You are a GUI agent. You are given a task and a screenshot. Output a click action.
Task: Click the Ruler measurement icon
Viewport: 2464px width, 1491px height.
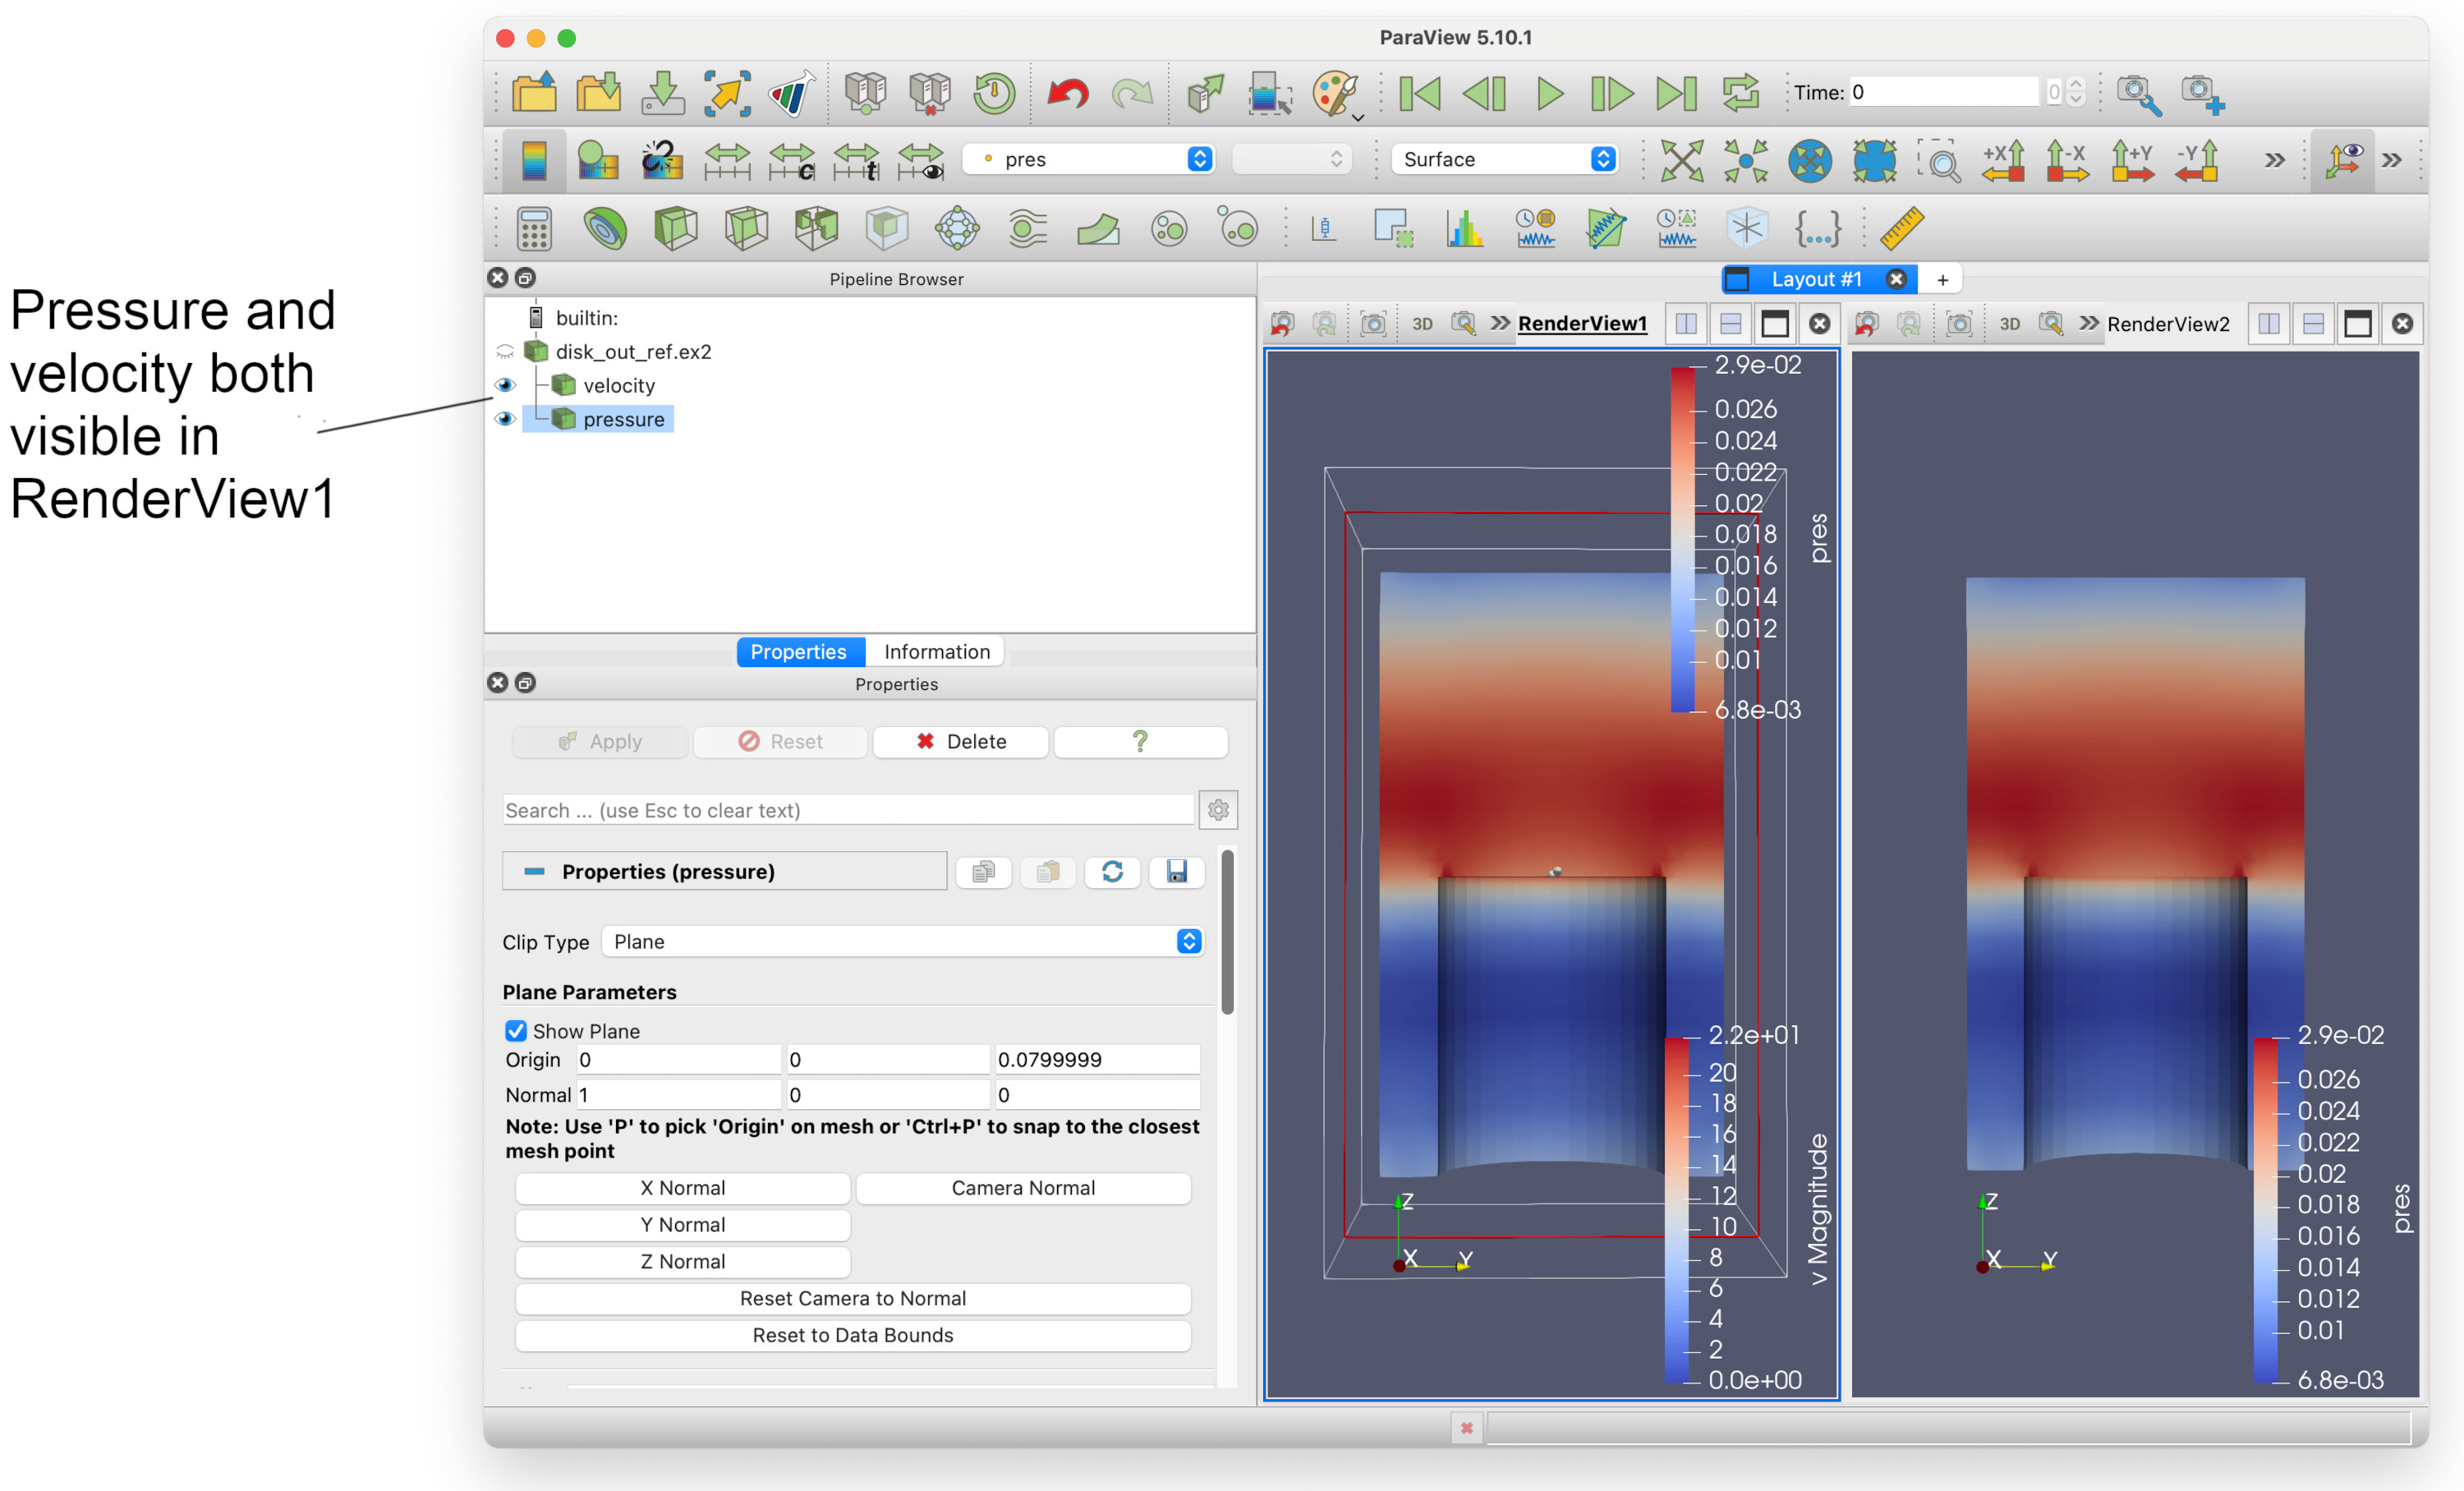pyautogui.click(x=1901, y=229)
